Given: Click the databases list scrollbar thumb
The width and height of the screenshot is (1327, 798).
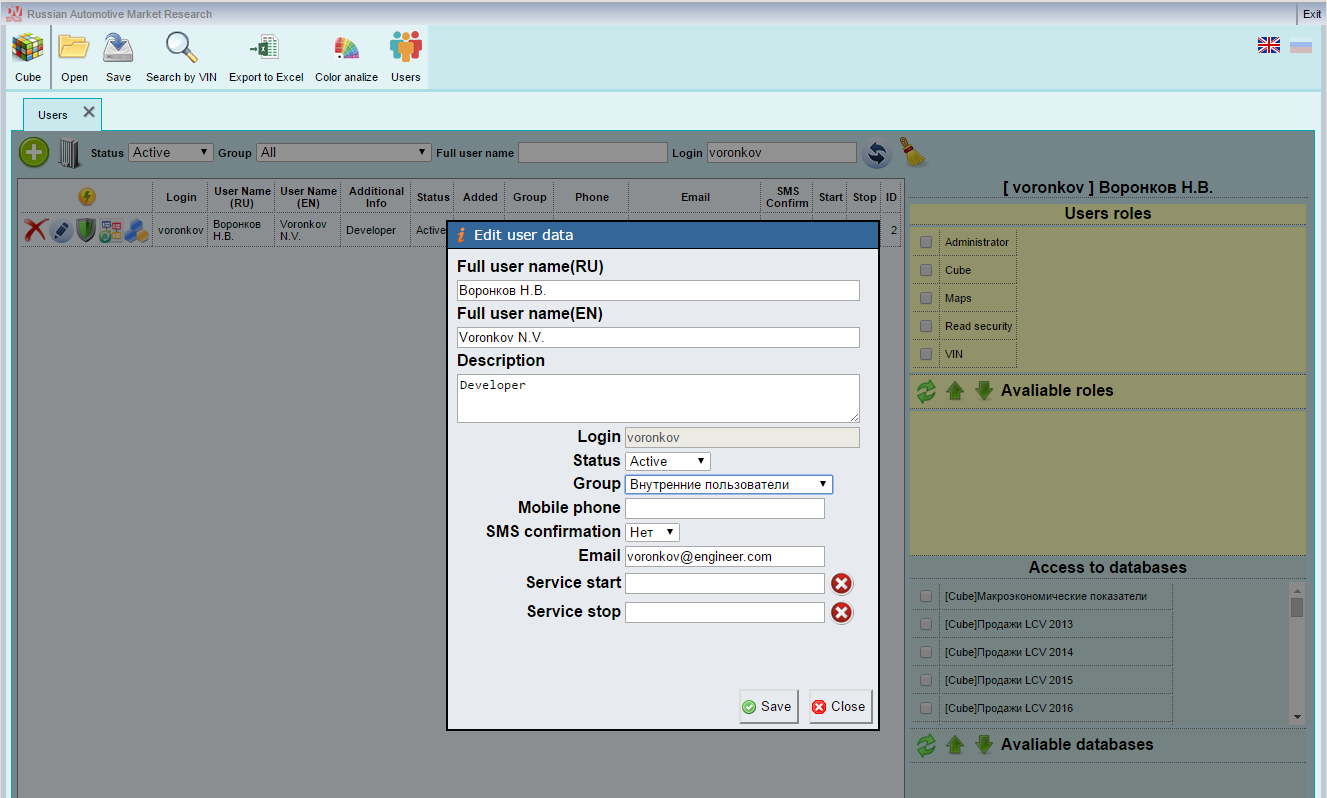Looking at the screenshot, I should pos(1297,607).
